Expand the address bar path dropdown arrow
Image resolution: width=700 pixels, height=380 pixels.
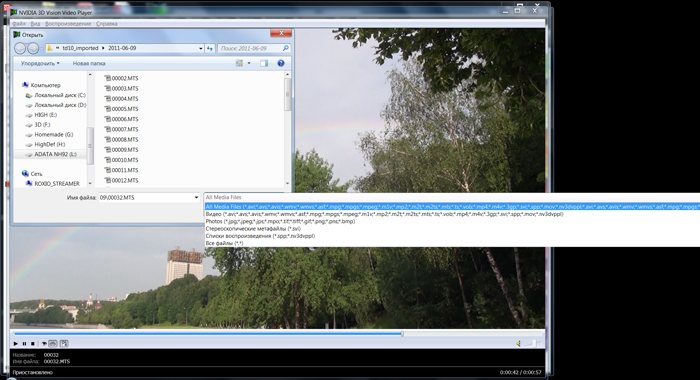pos(200,48)
